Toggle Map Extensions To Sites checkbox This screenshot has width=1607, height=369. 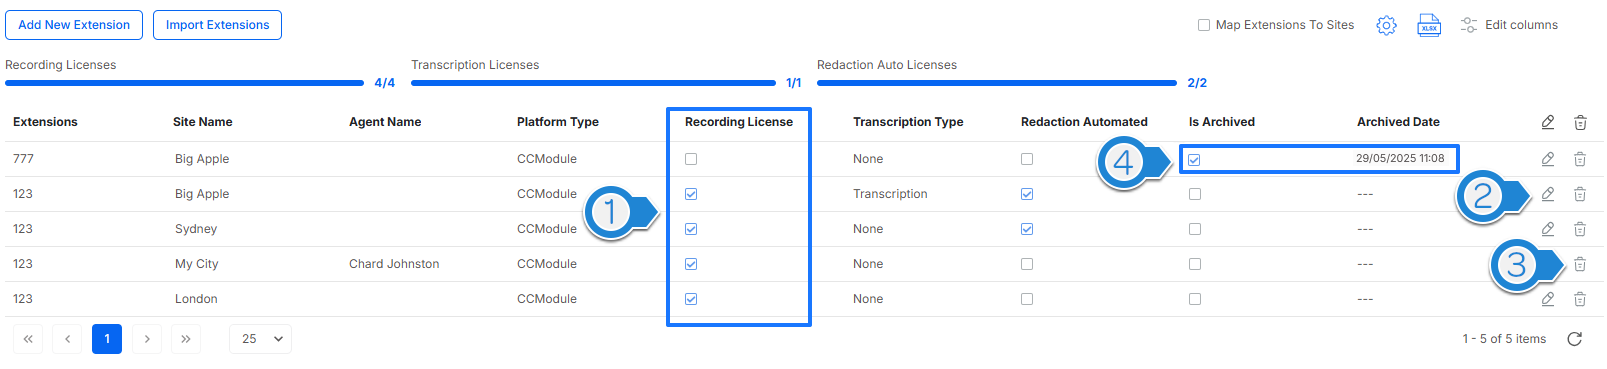tap(1204, 25)
